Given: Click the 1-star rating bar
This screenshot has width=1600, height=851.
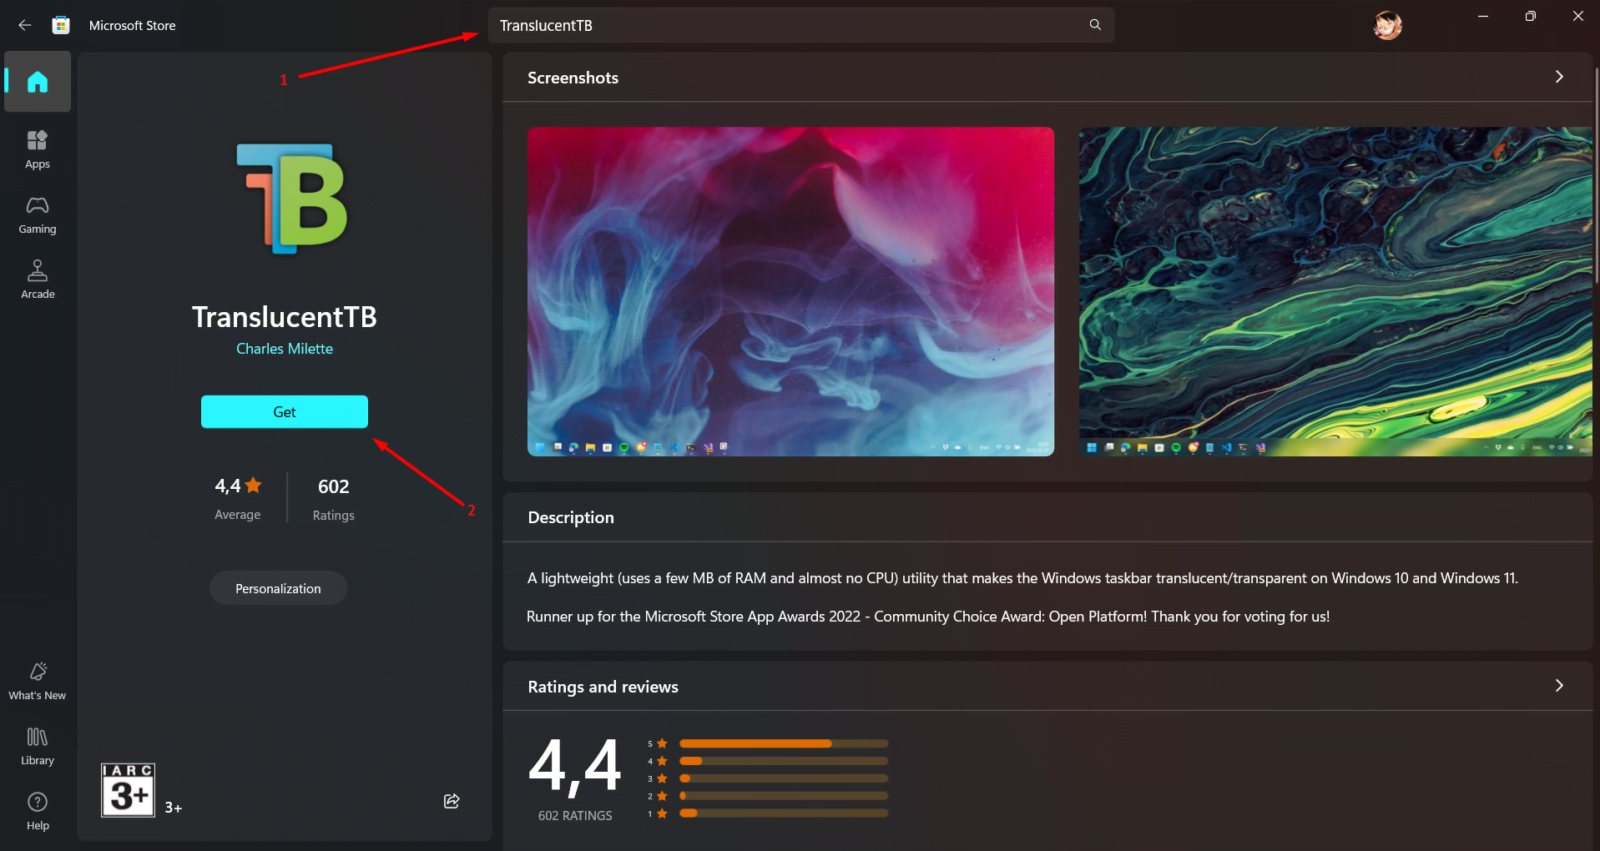Looking at the screenshot, I should (x=783, y=813).
